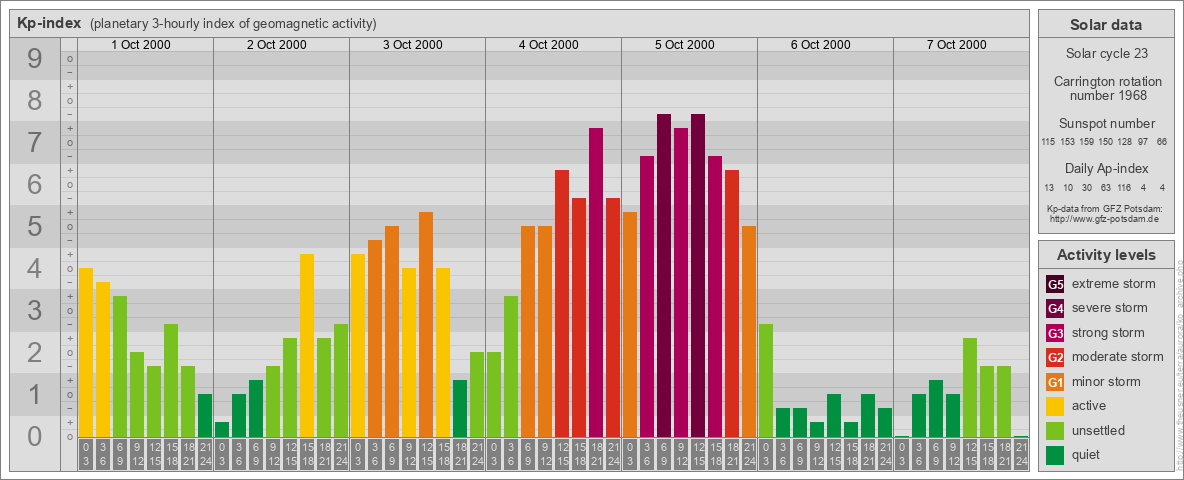Screen dimensions: 1184x480
Task: Click the '5 Oct 2000' date header
Action: click(685, 45)
